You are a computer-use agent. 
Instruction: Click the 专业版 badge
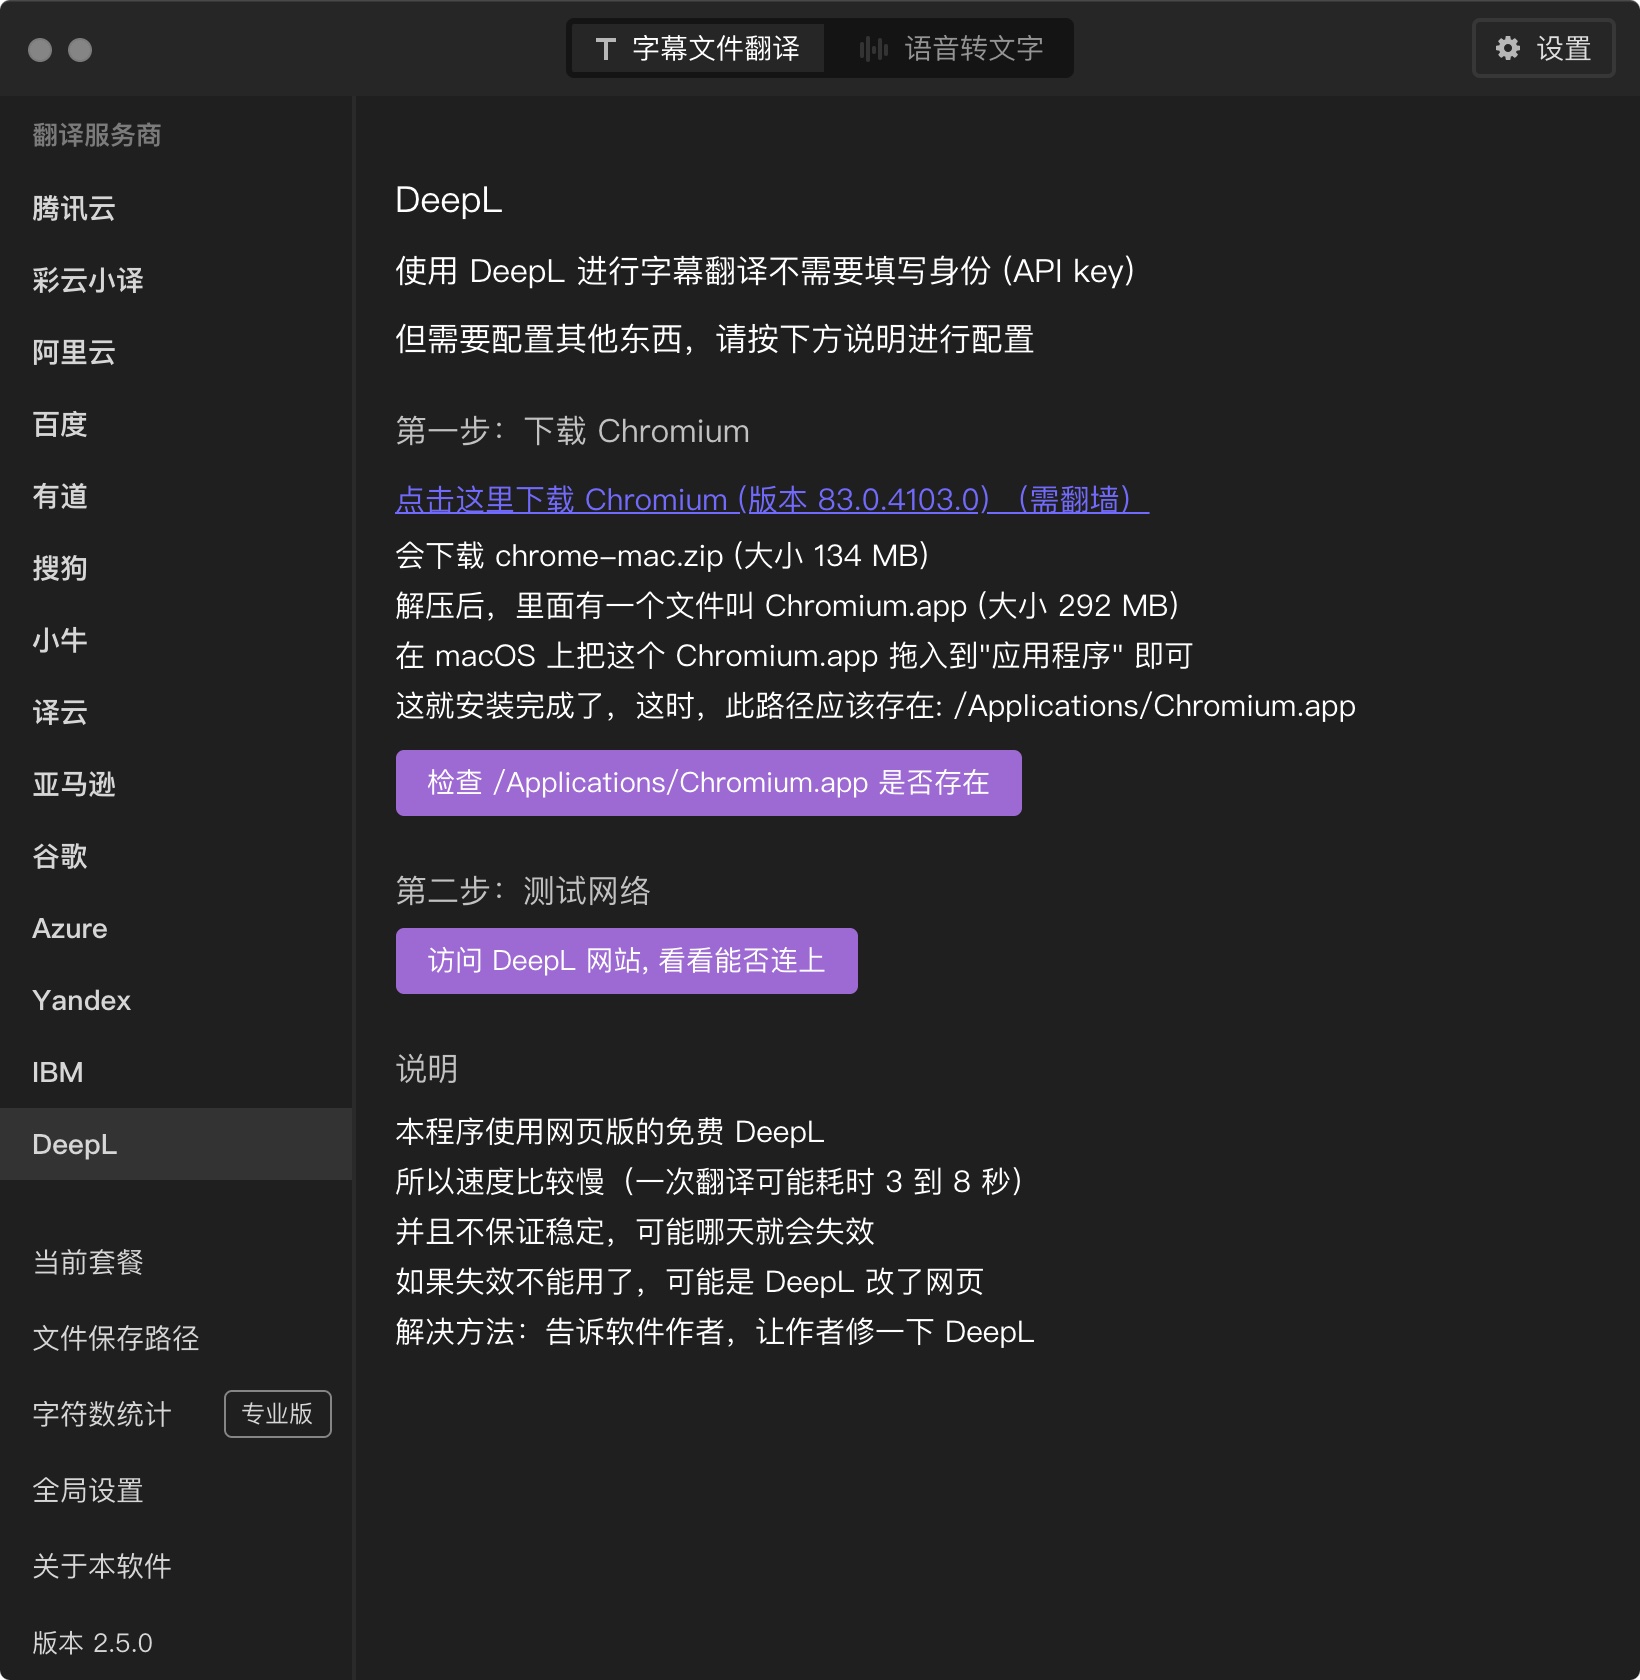click(277, 1414)
